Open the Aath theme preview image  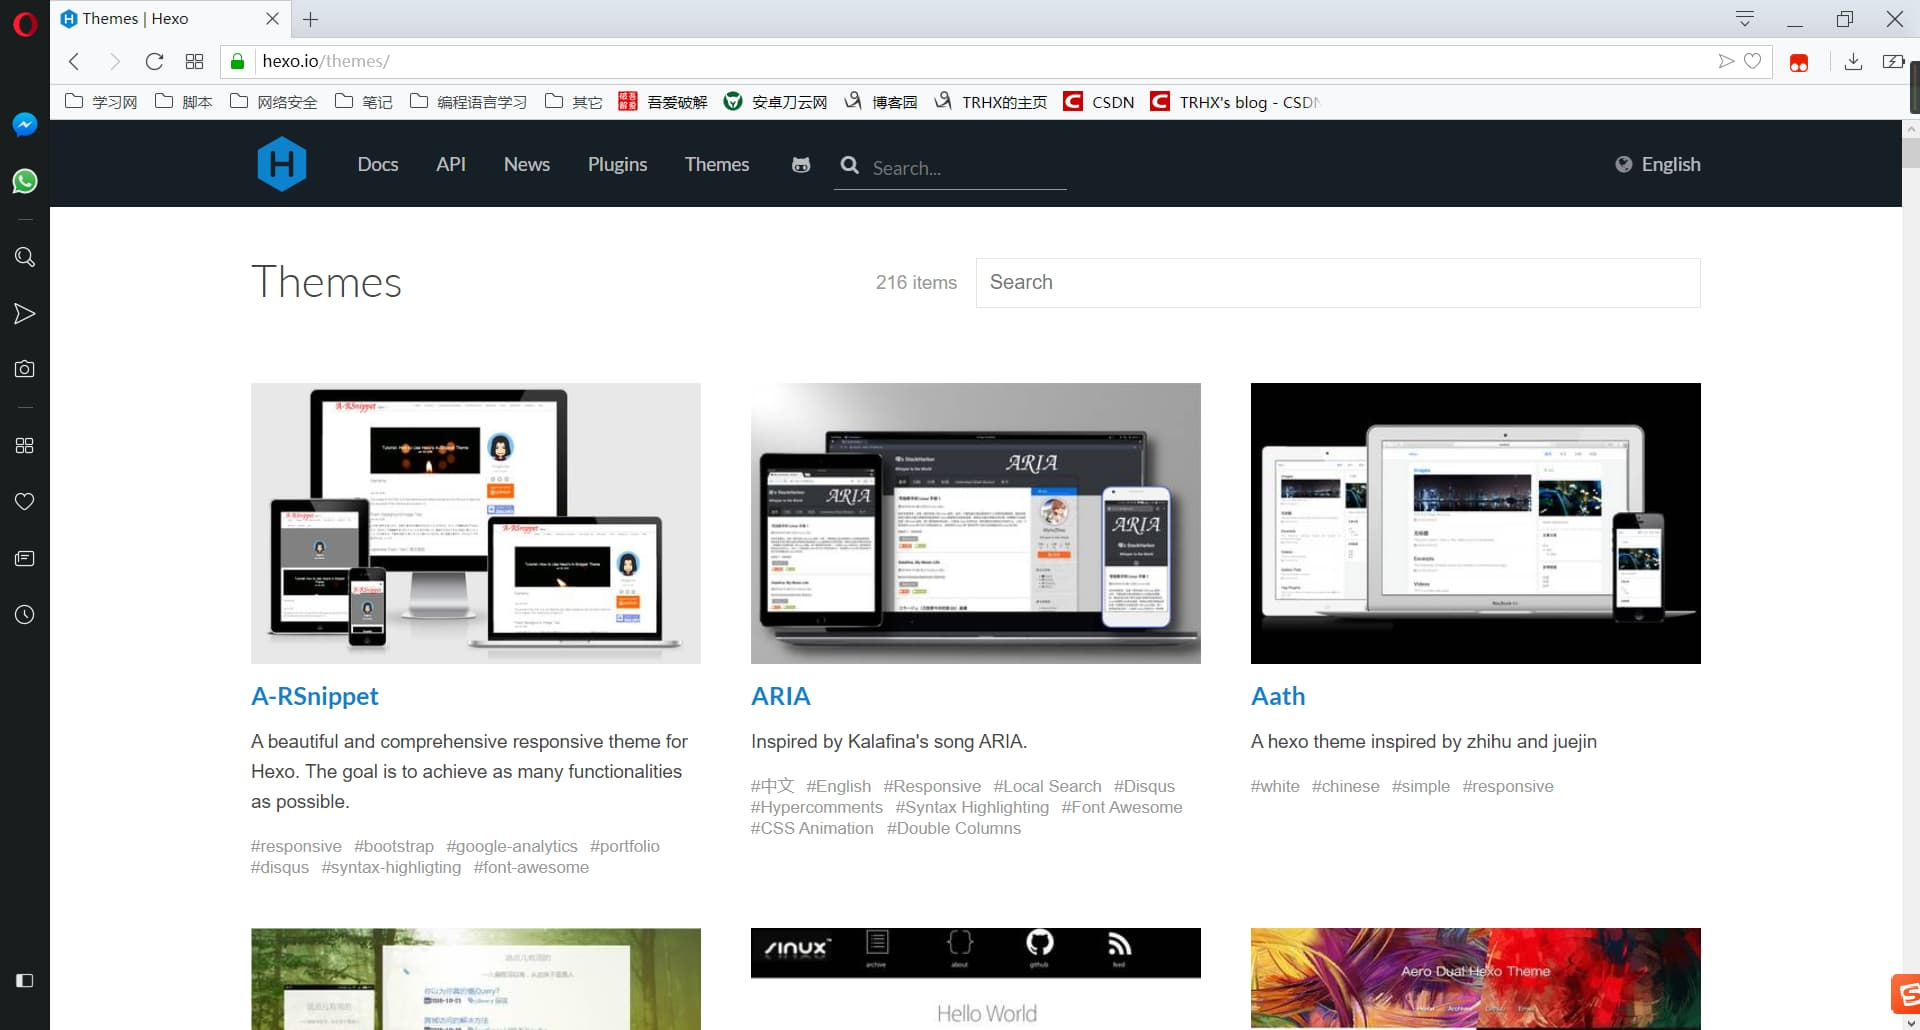click(x=1476, y=523)
